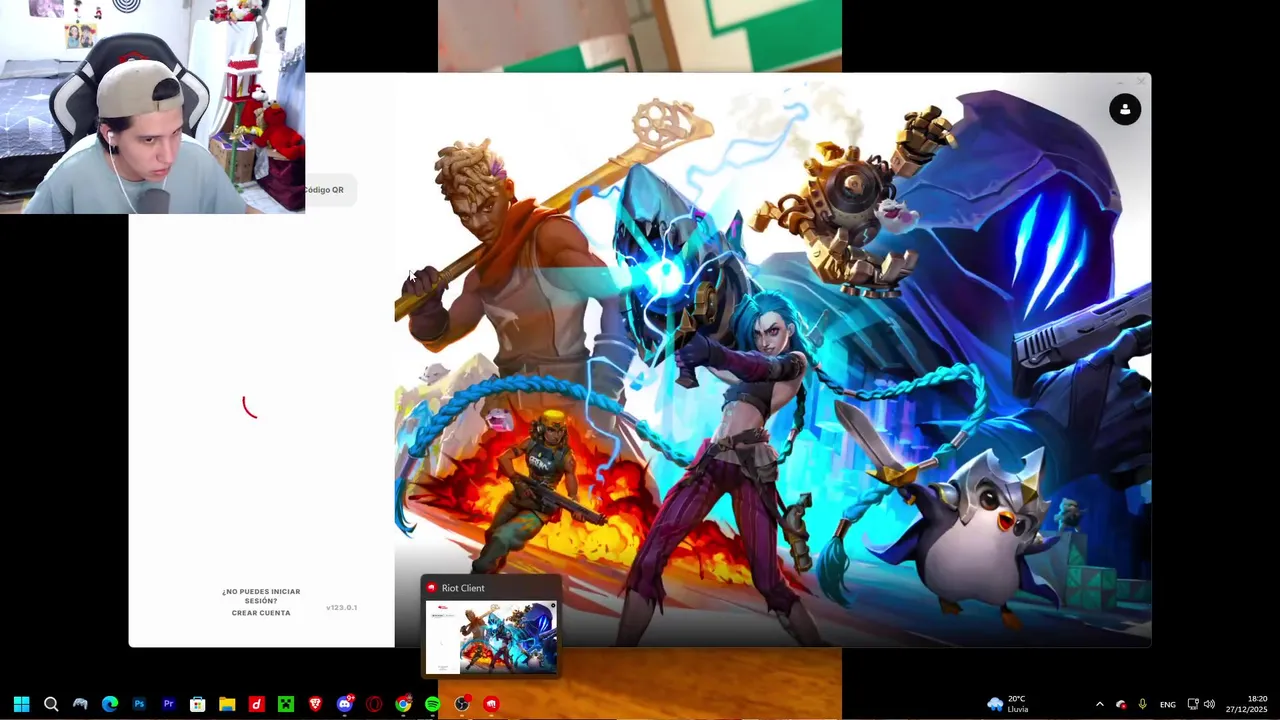Open the game controller app in taskbar
Screen dimensions: 1280x720
[x=80, y=704]
